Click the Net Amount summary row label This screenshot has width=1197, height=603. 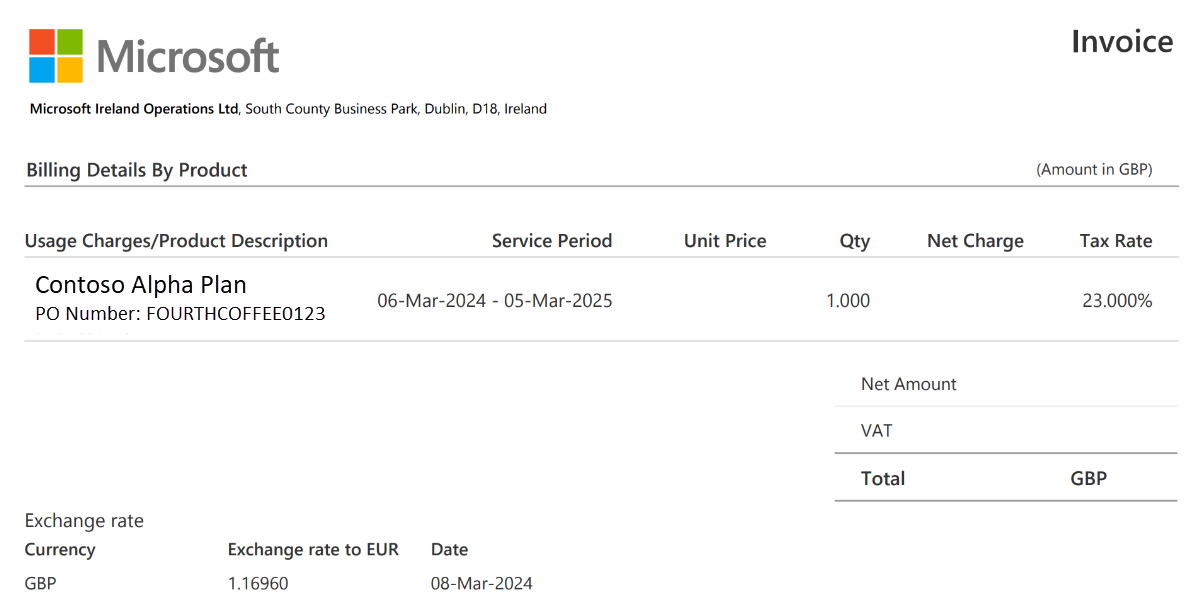click(909, 384)
